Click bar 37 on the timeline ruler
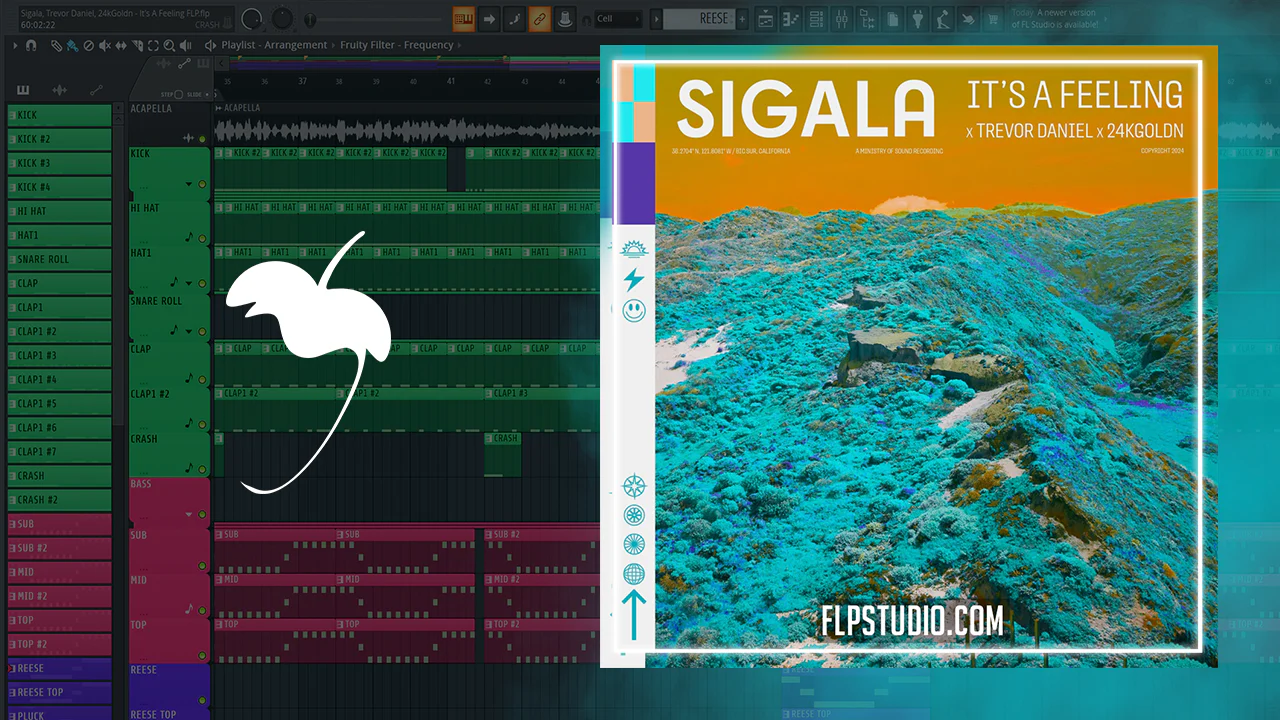This screenshot has height=720, width=1280. click(302, 81)
